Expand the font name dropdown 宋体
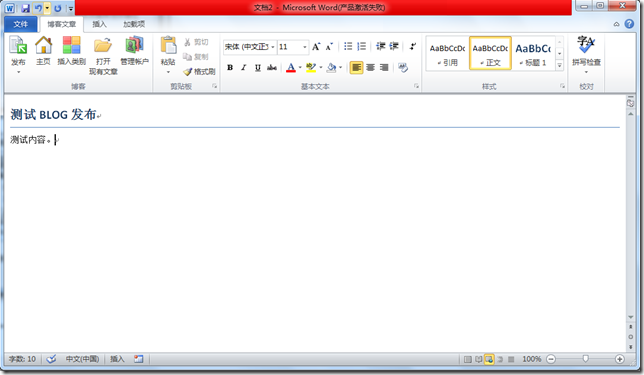The image size is (644, 375). pos(273,47)
